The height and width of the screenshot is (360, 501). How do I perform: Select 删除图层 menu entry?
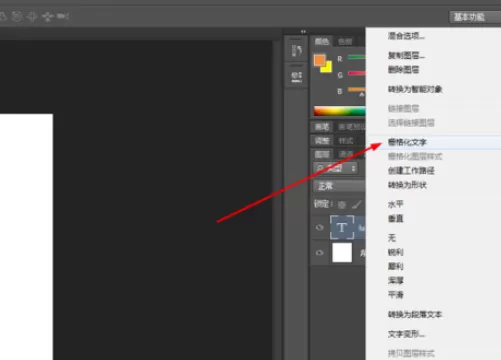tap(403, 70)
